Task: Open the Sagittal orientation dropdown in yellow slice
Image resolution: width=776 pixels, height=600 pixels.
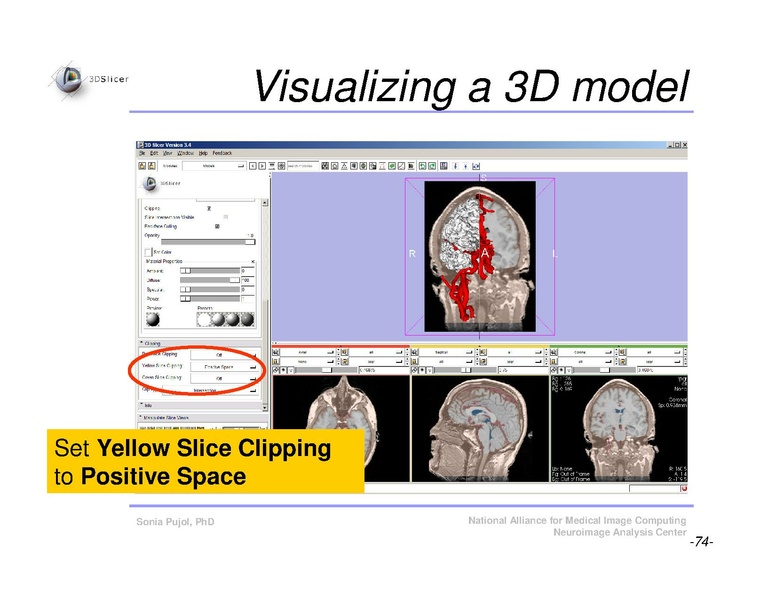Action: (x=446, y=352)
